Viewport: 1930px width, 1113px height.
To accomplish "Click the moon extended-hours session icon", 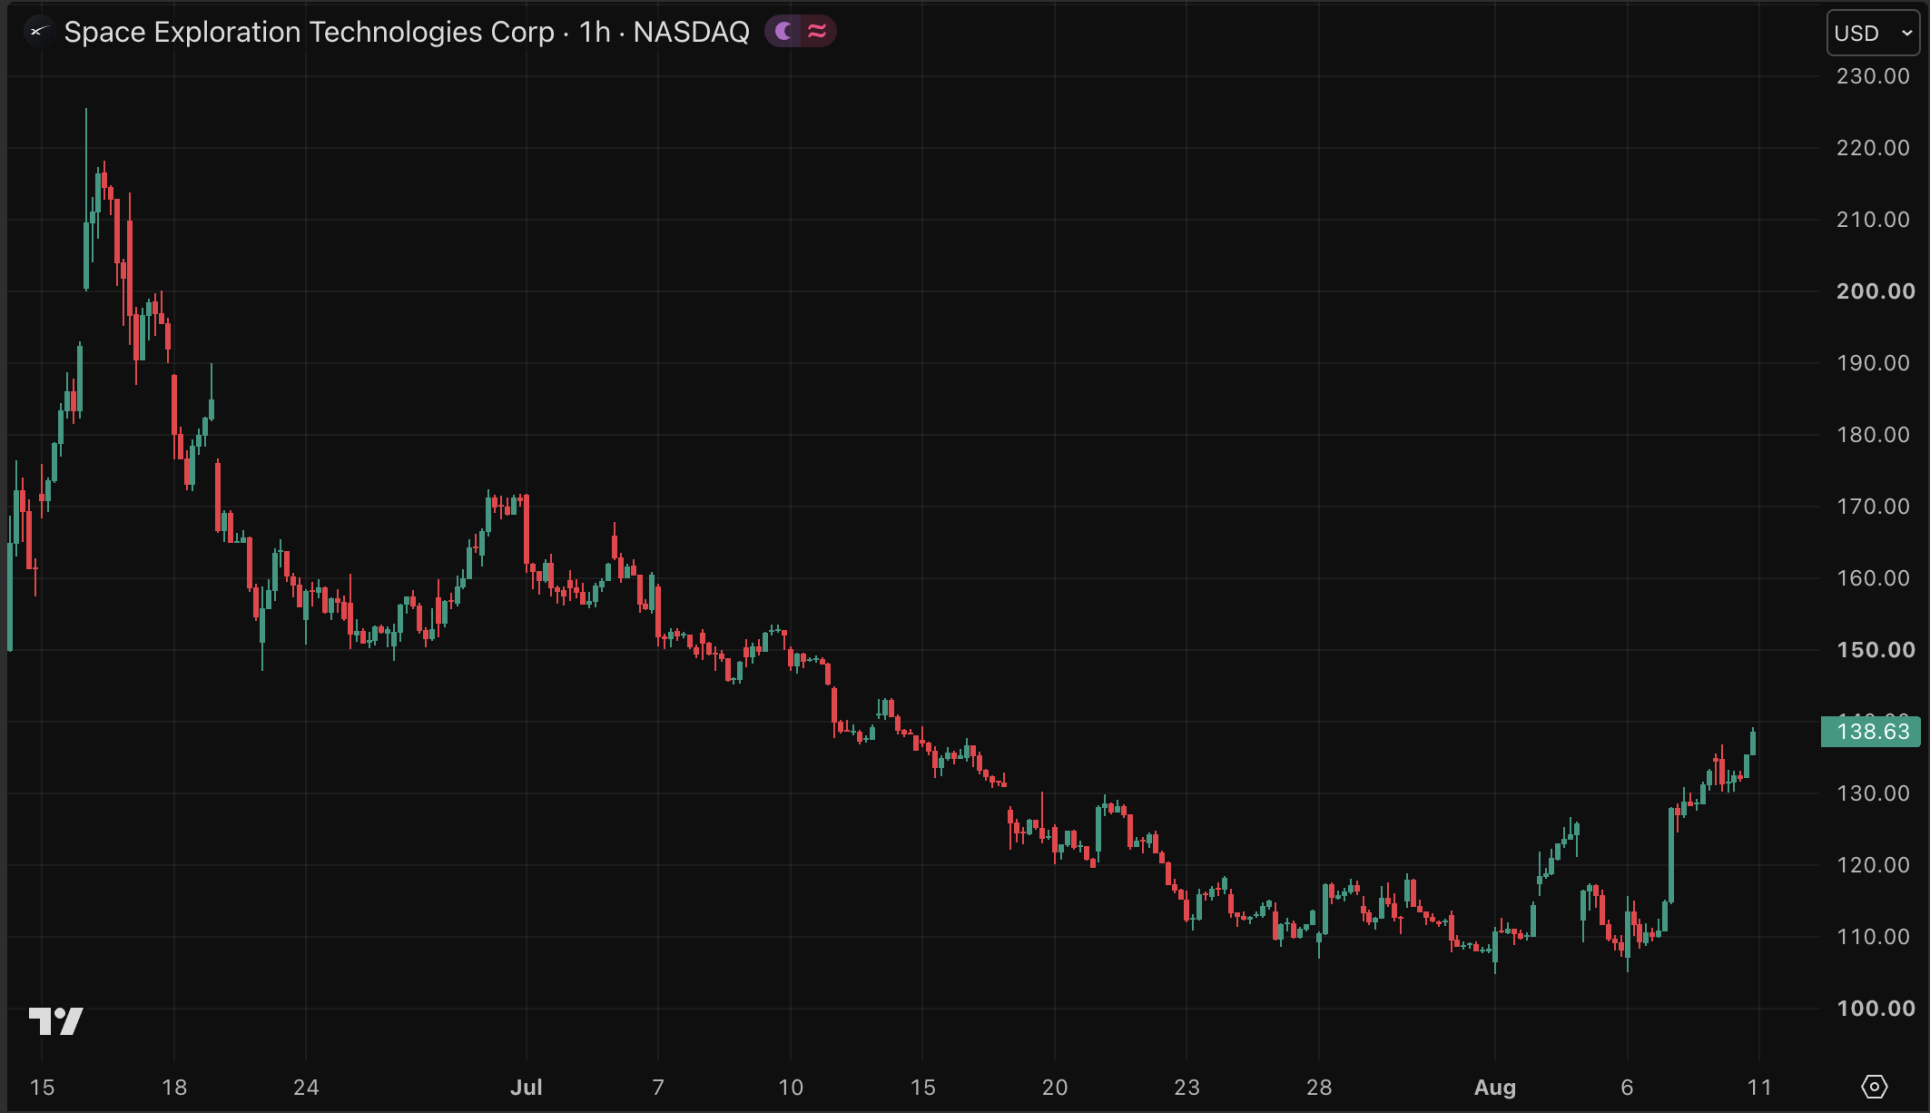I will [784, 32].
